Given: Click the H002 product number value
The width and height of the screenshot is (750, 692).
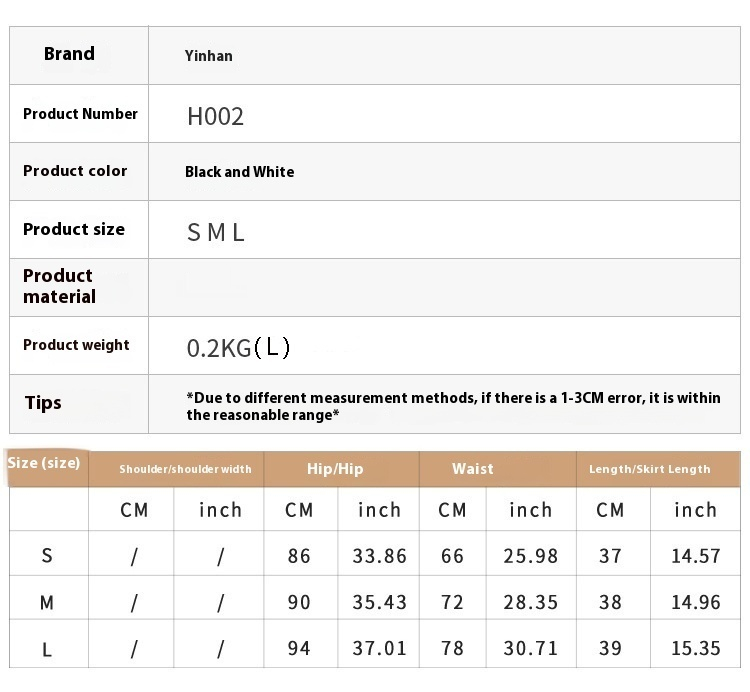Looking at the screenshot, I should coord(215,116).
